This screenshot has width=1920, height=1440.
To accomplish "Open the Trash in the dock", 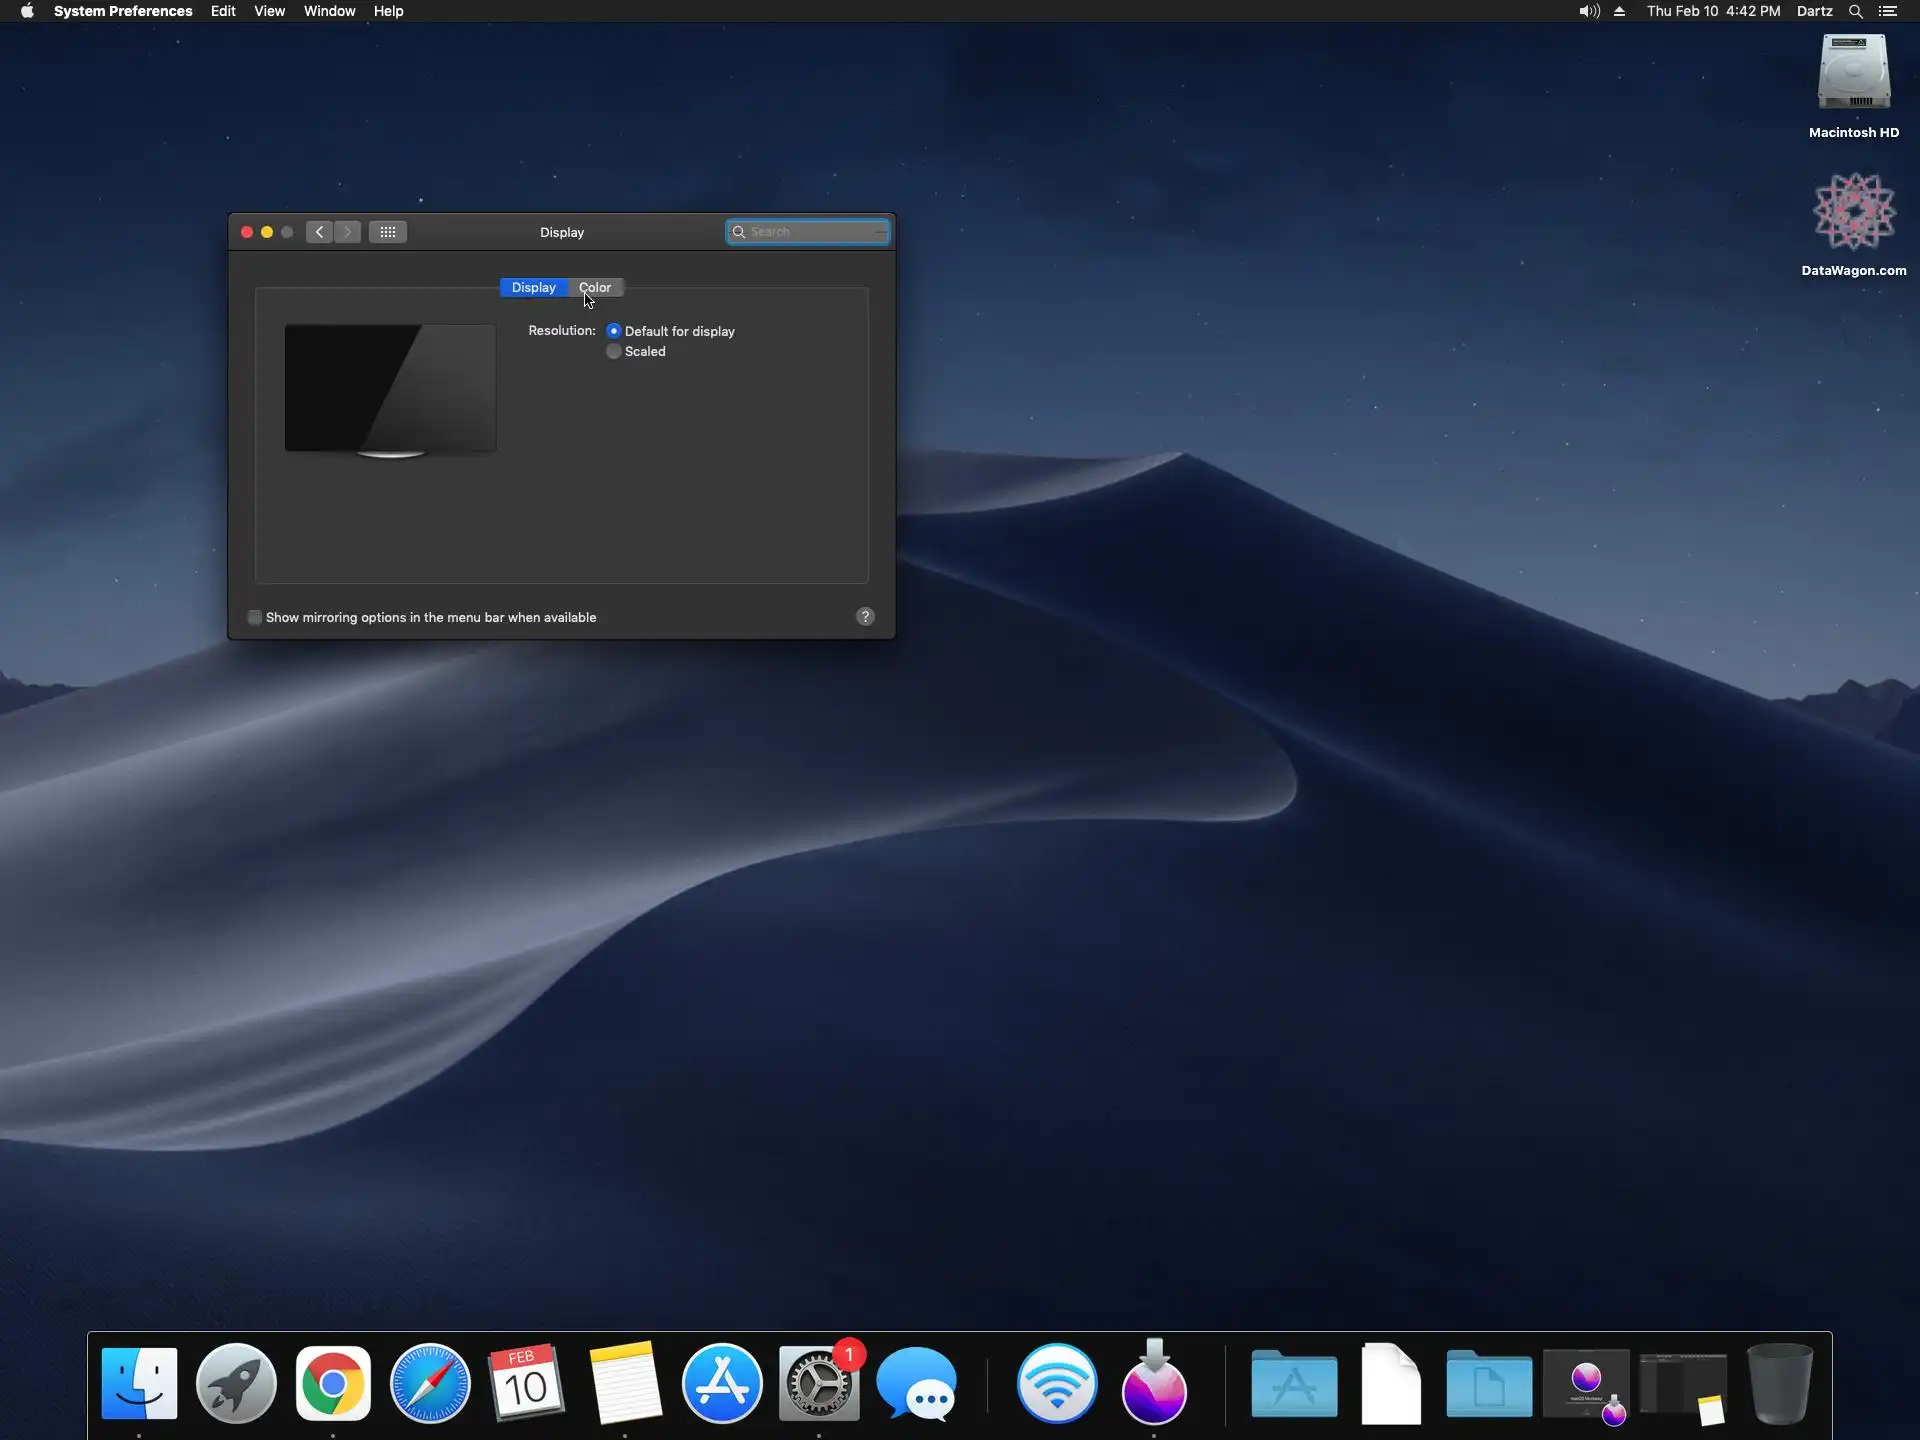I will point(1779,1384).
